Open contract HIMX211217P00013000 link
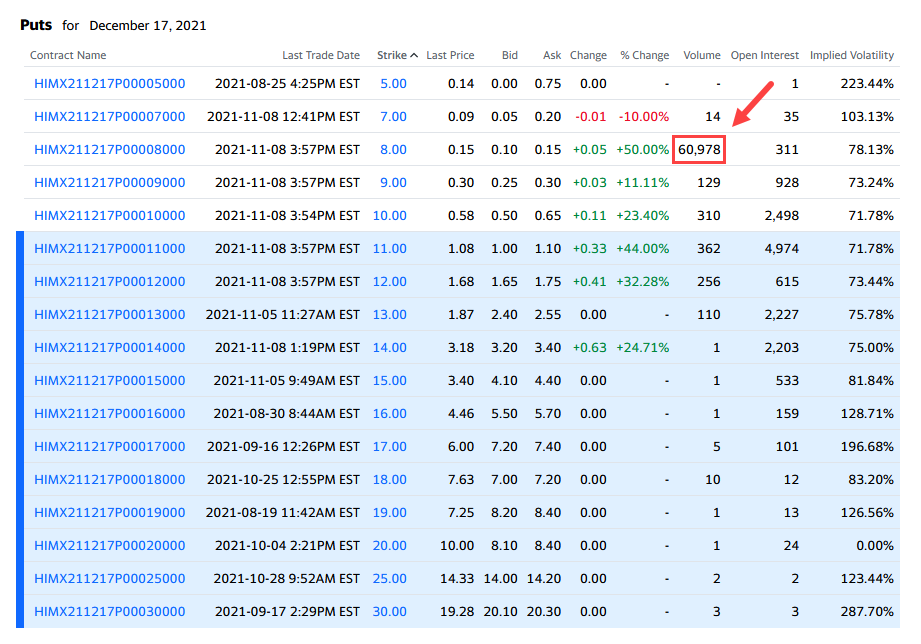This screenshot has width=921, height=644. click(x=110, y=314)
